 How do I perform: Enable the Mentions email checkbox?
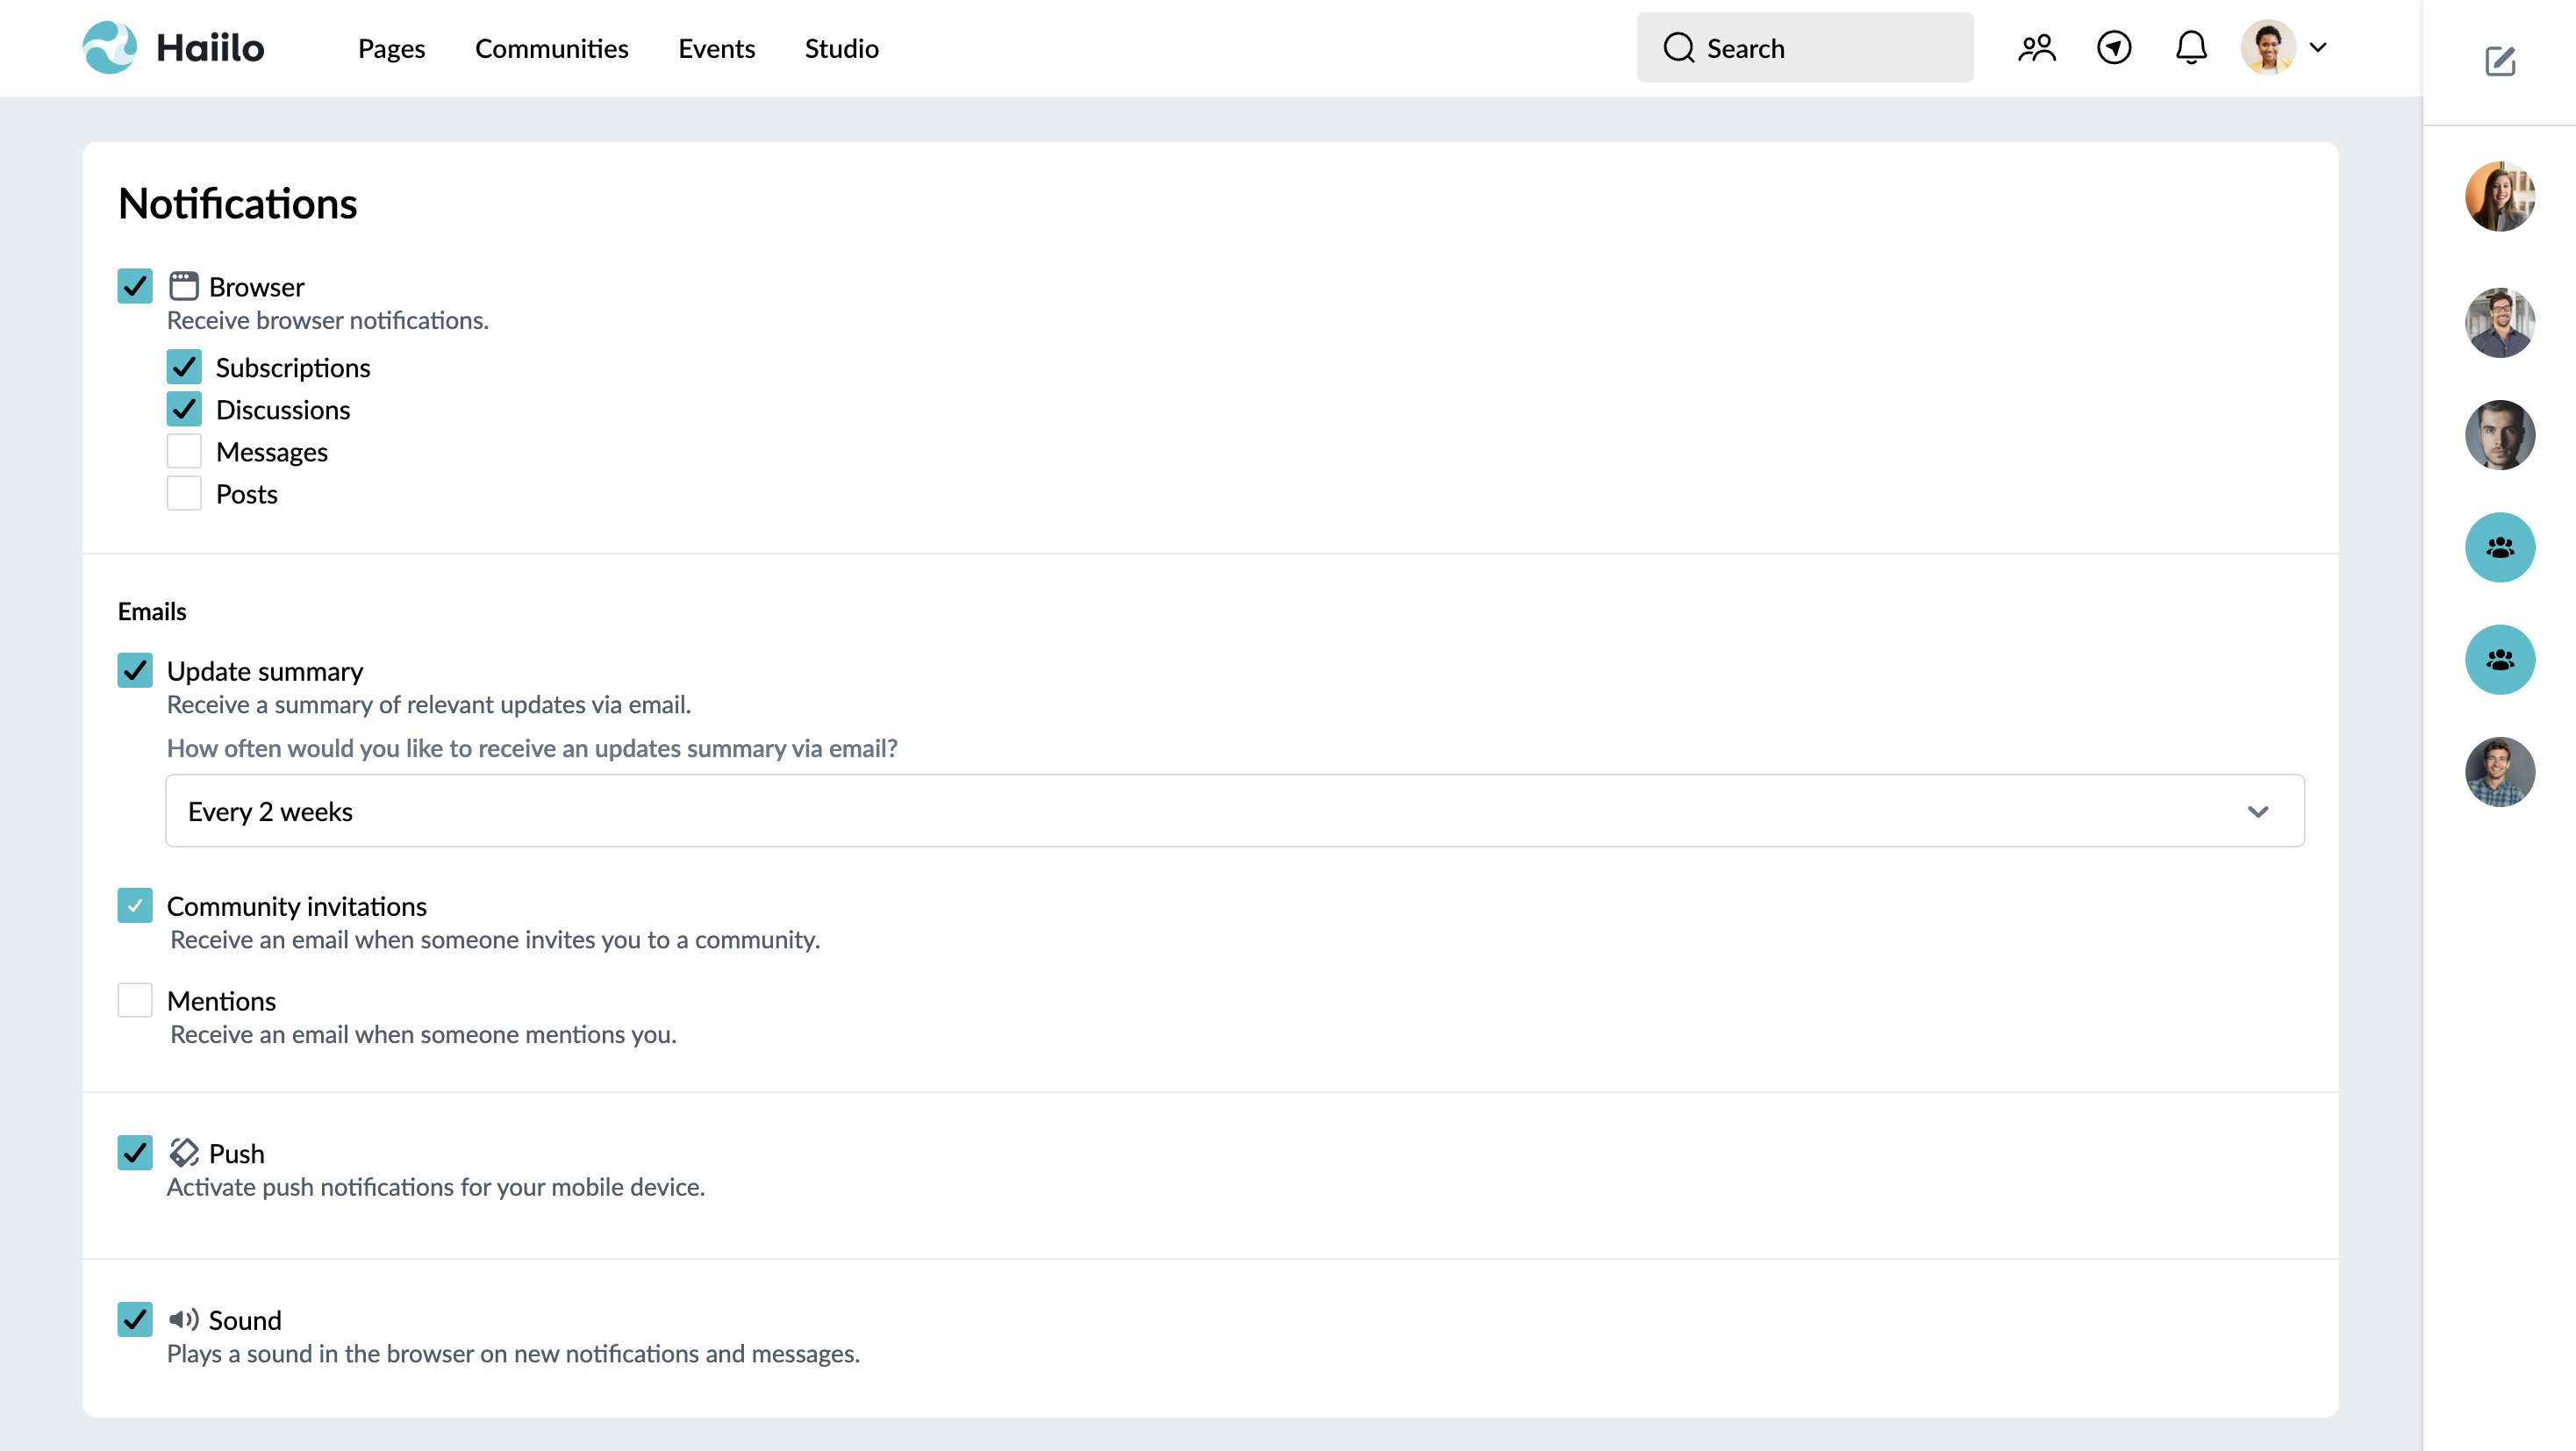click(x=135, y=1000)
